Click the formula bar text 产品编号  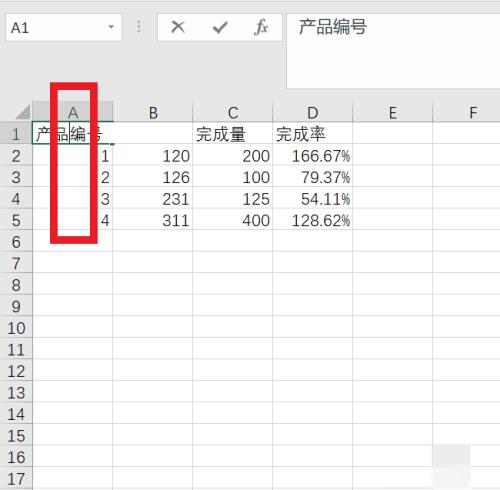(333, 27)
